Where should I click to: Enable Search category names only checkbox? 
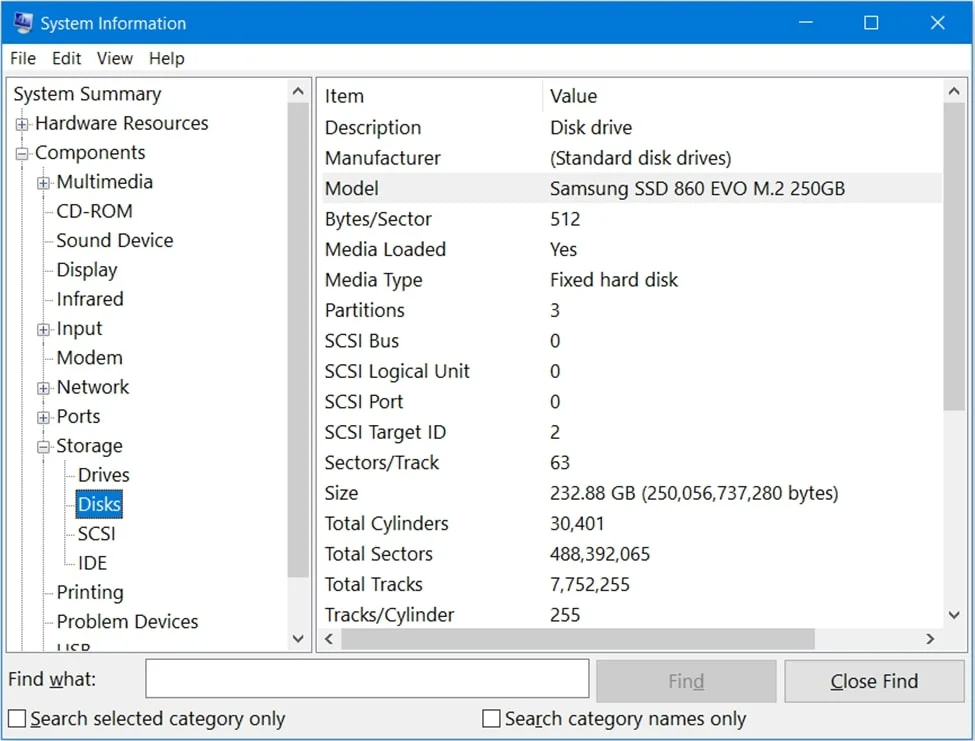[x=491, y=719]
